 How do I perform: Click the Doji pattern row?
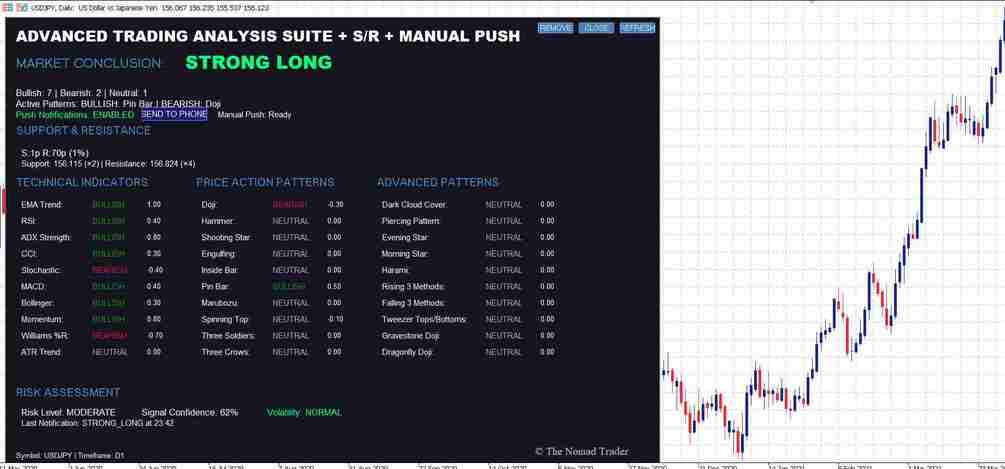click(272, 204)
